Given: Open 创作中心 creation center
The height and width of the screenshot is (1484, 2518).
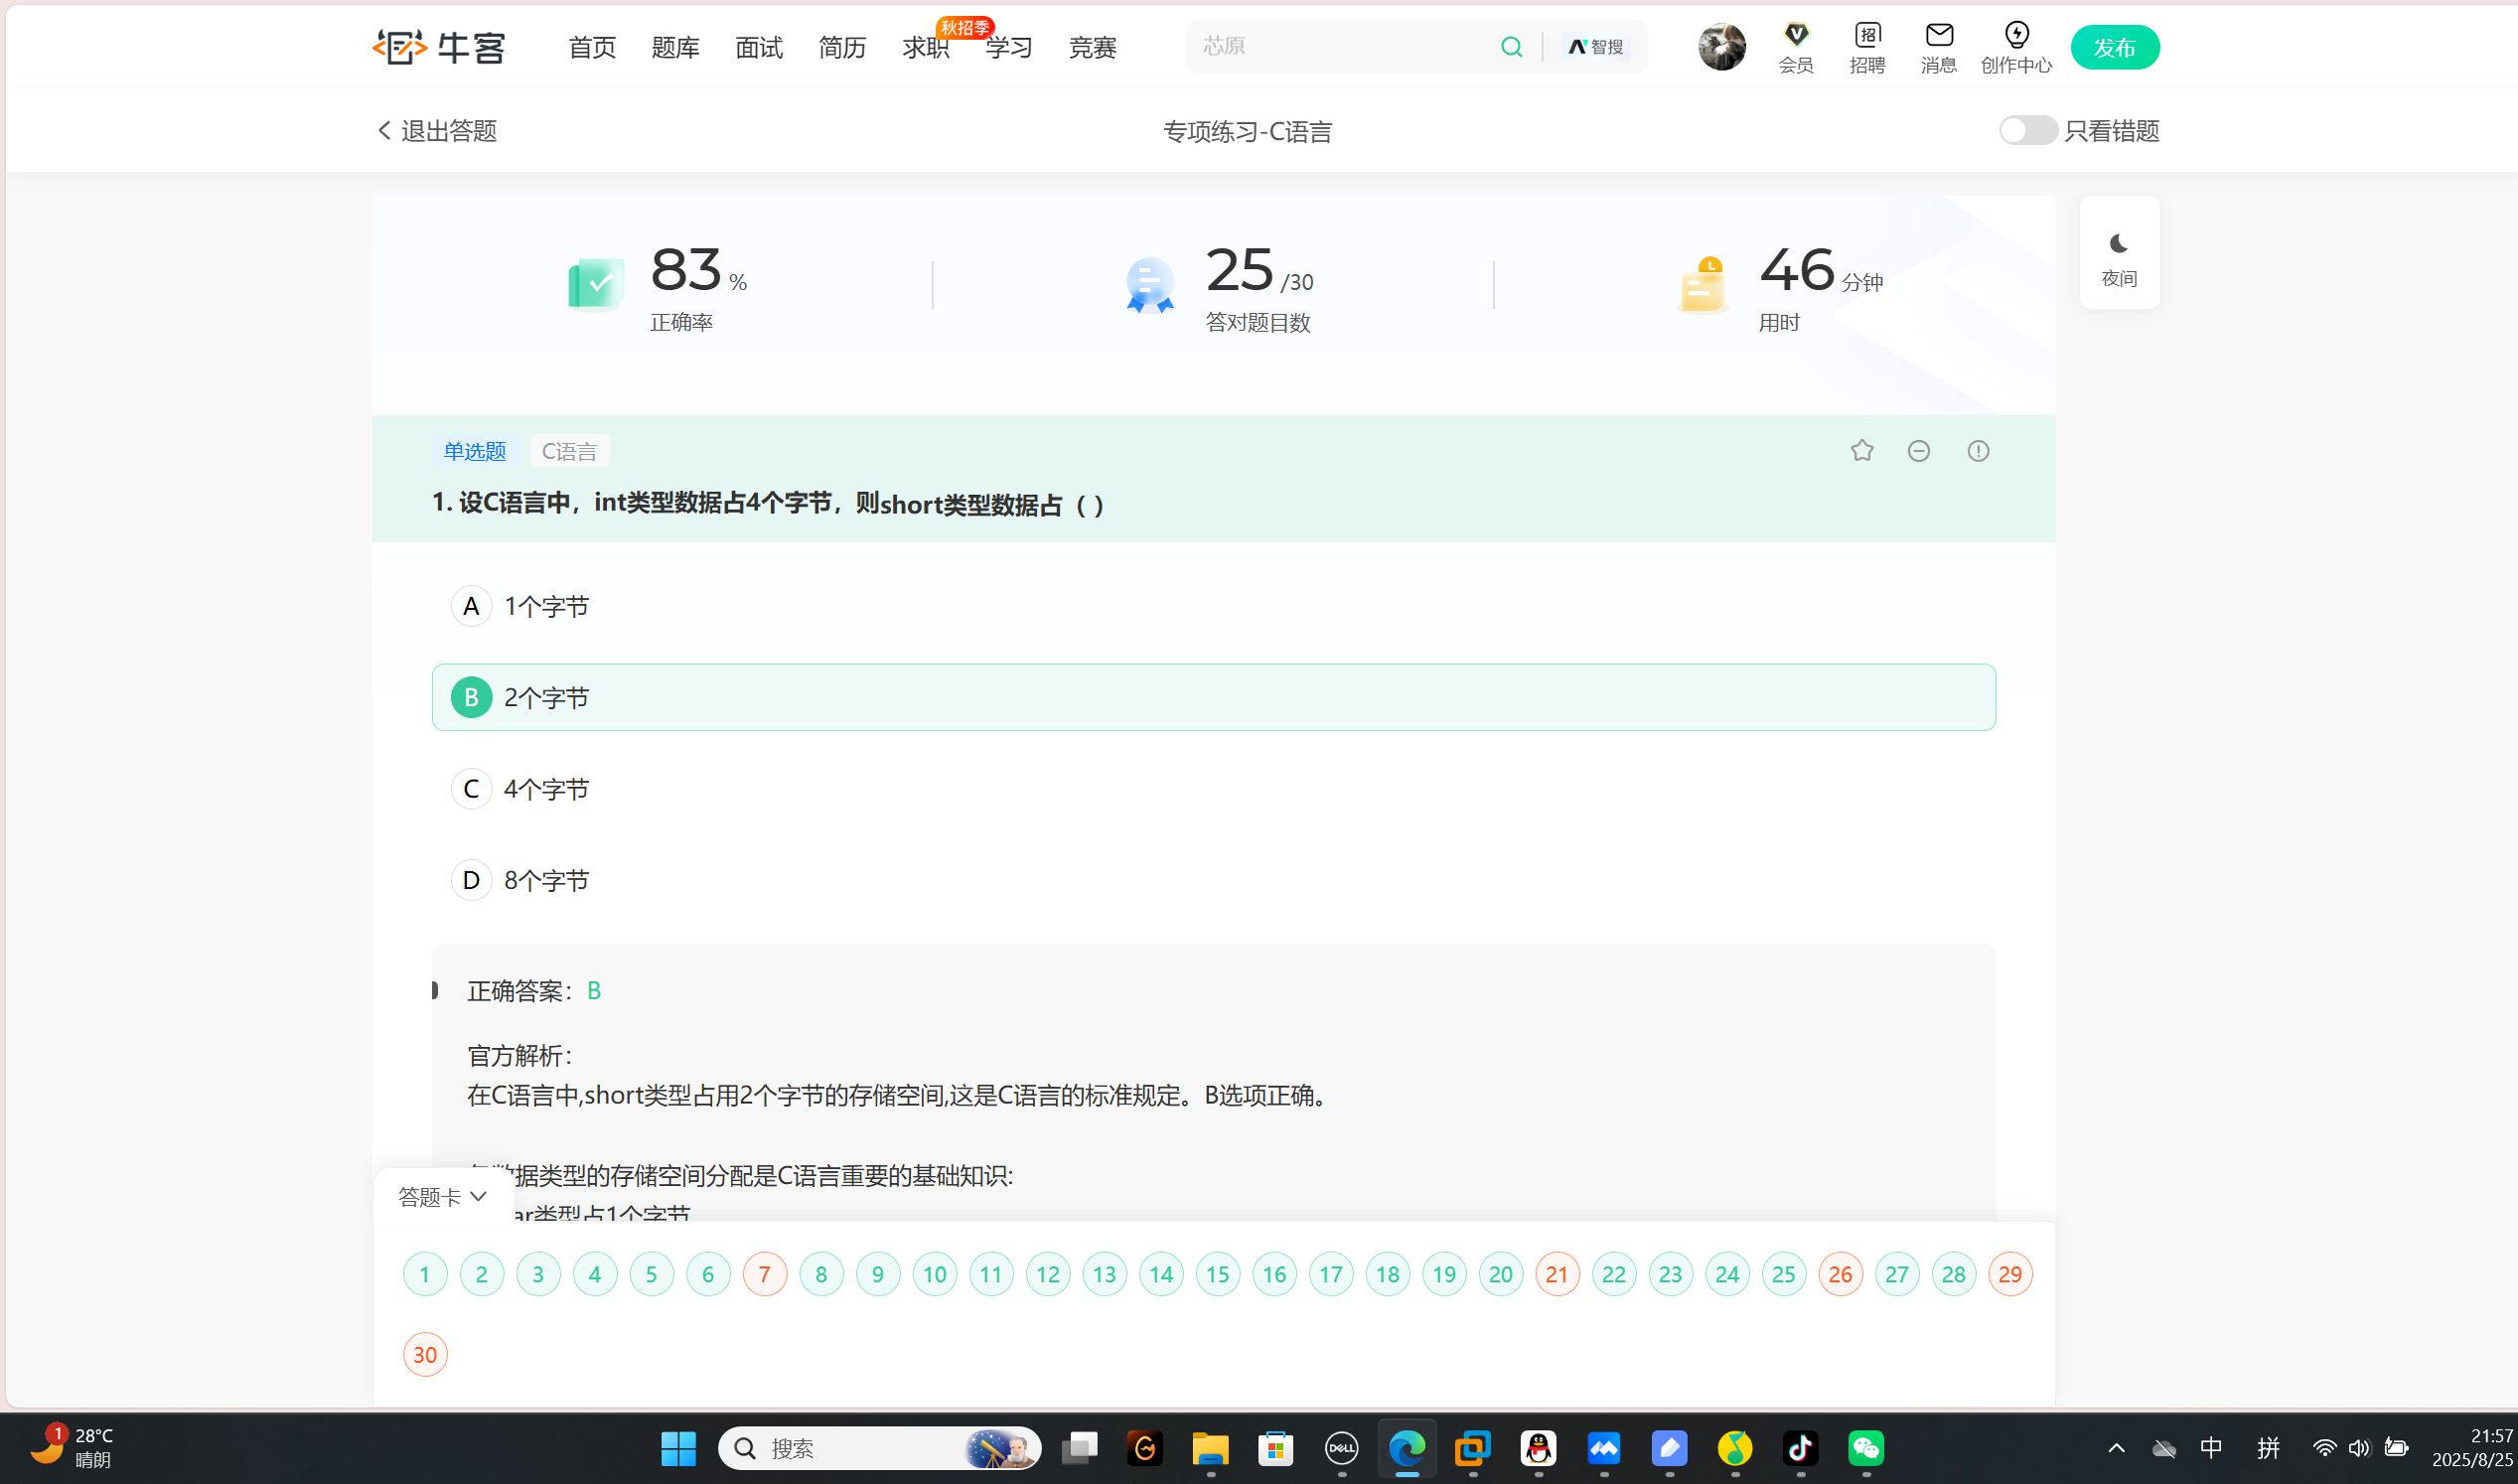Looking at the screenshot, I should [x=2015, y=46].
